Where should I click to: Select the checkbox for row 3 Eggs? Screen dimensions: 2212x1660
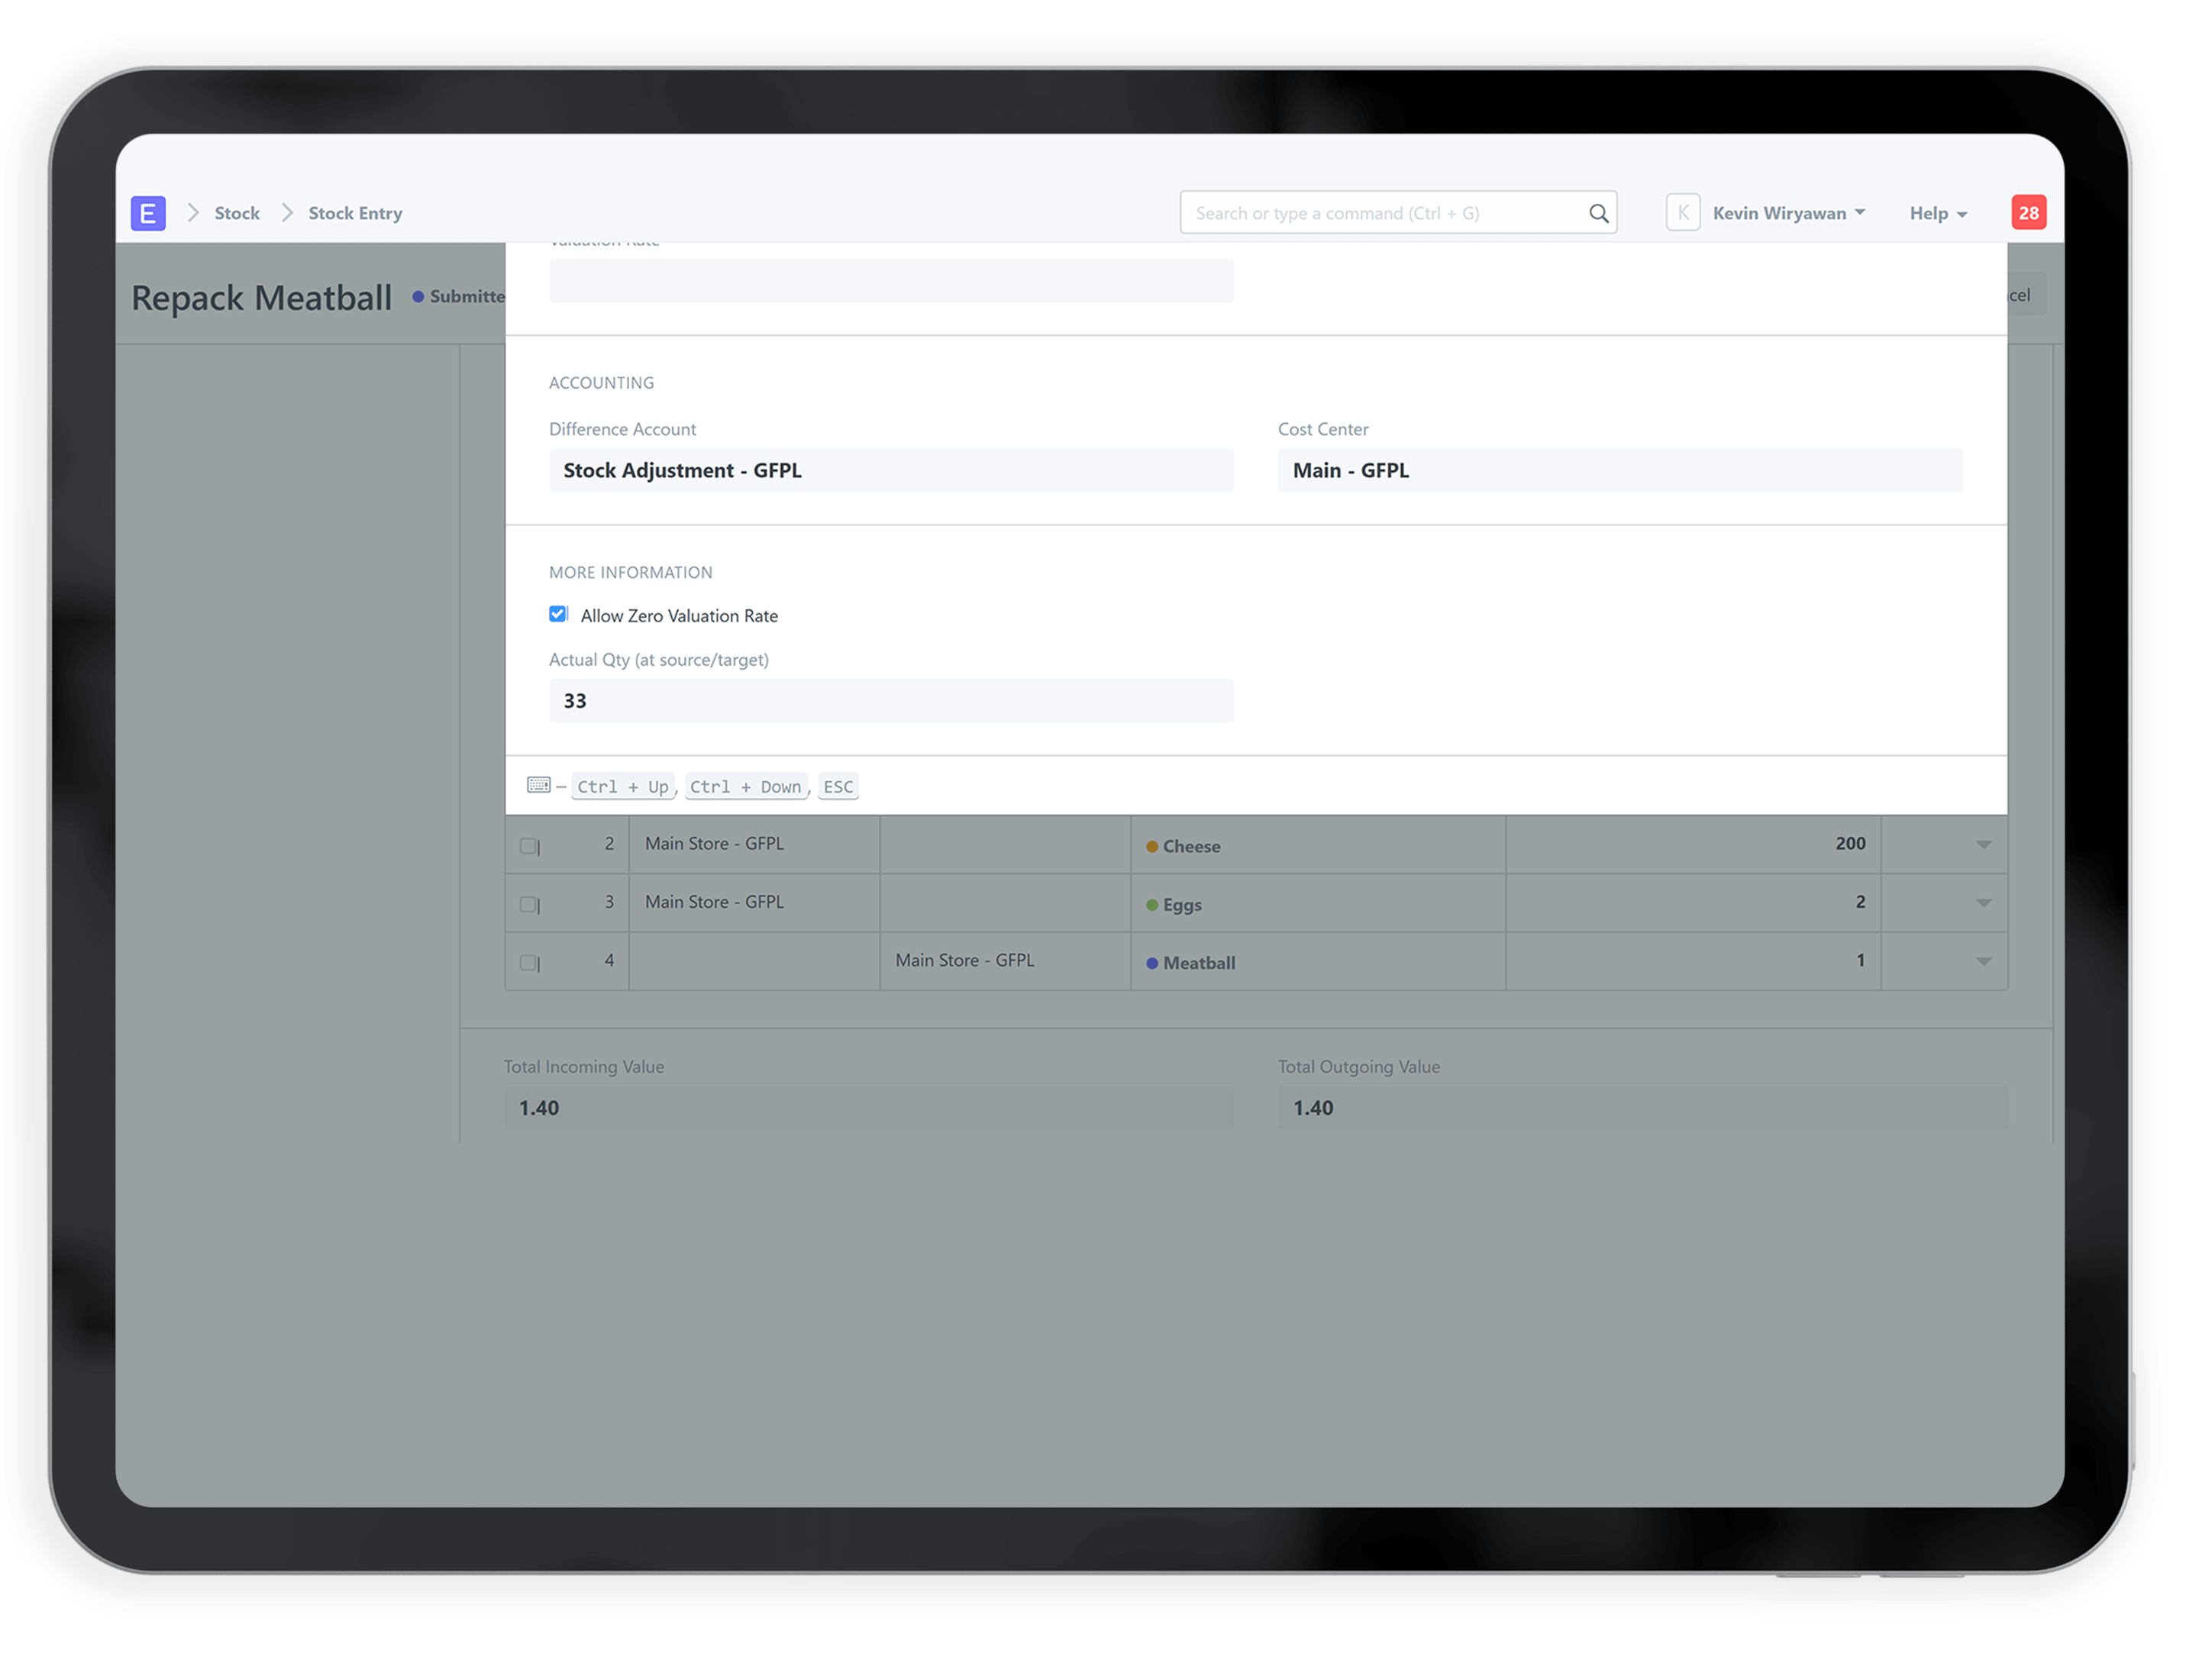coord(529,904)
